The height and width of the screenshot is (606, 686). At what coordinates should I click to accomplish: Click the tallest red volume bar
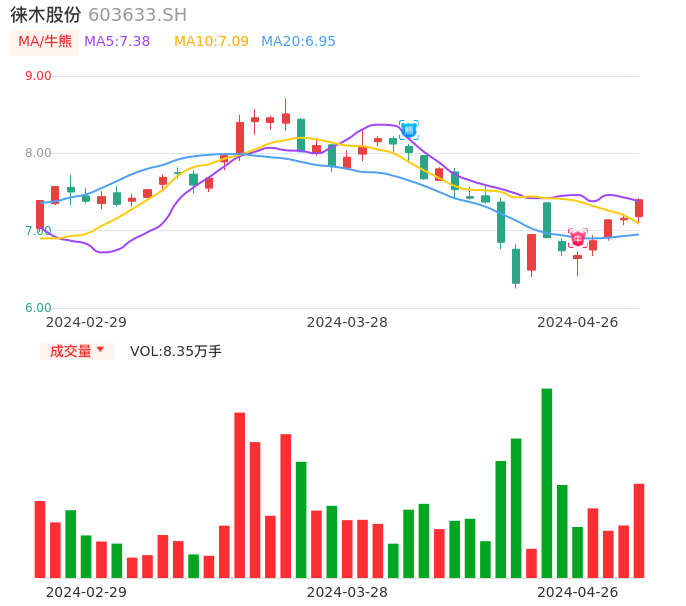(x=240, y=495)
